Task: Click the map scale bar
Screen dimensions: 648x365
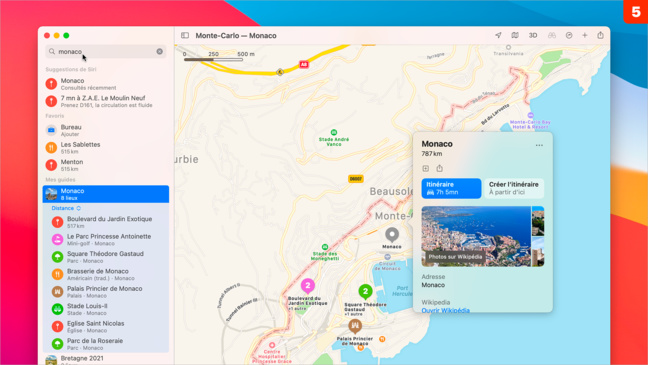Action: (213, 60)
